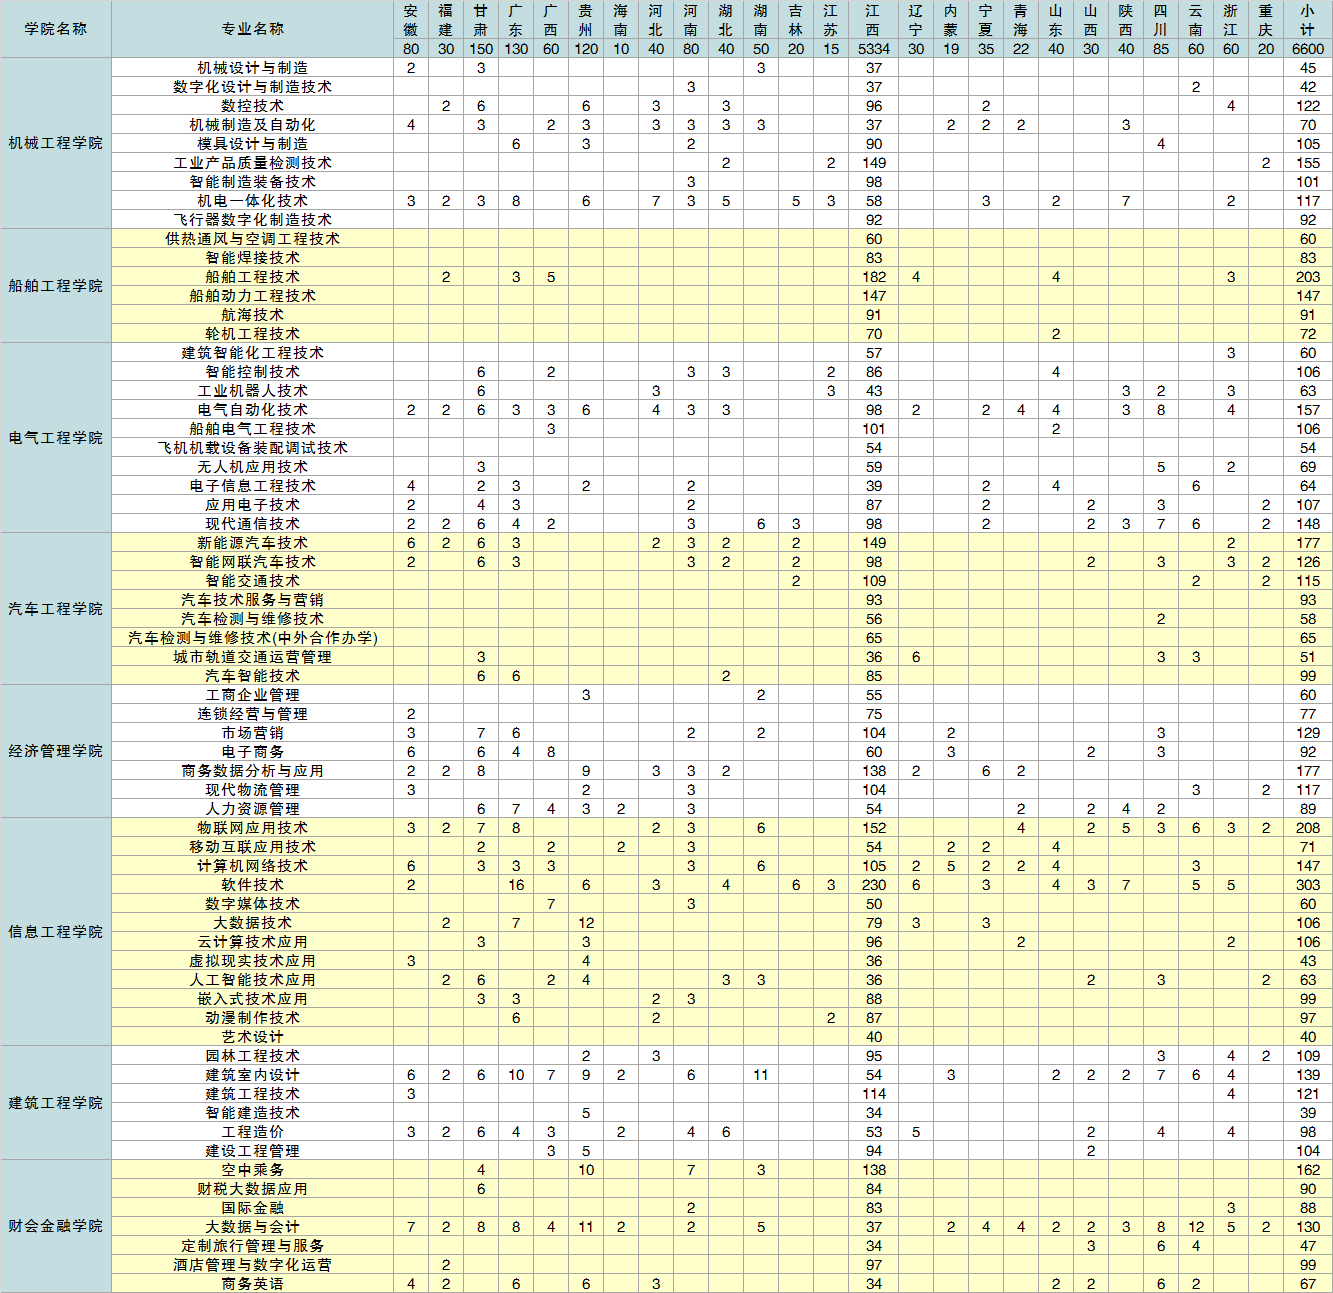1333x1293 pixels.
Task: Click the 汽车工程学院 cell
Action: [56, 609]
